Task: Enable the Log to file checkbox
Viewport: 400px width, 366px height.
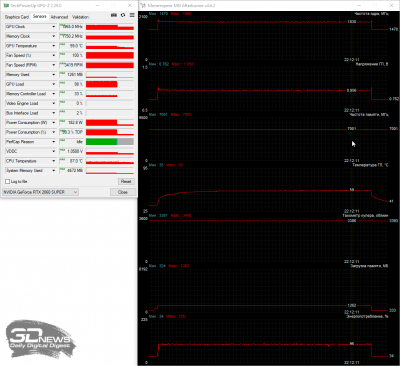Action: 7,182
